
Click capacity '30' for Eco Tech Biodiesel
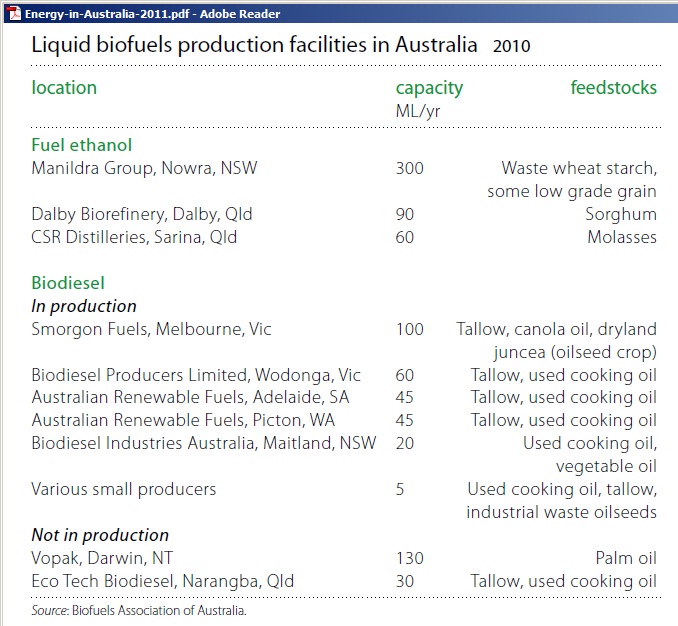point(405,581)
